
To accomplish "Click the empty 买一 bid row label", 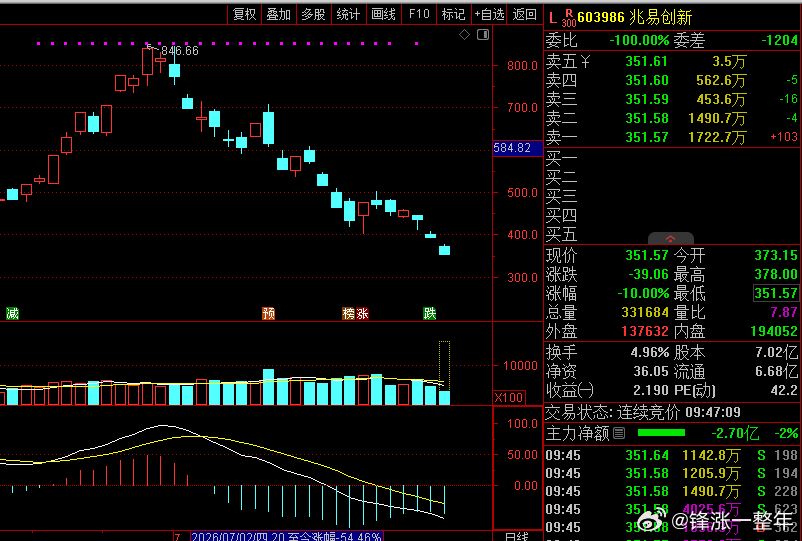I will (561, 159).
